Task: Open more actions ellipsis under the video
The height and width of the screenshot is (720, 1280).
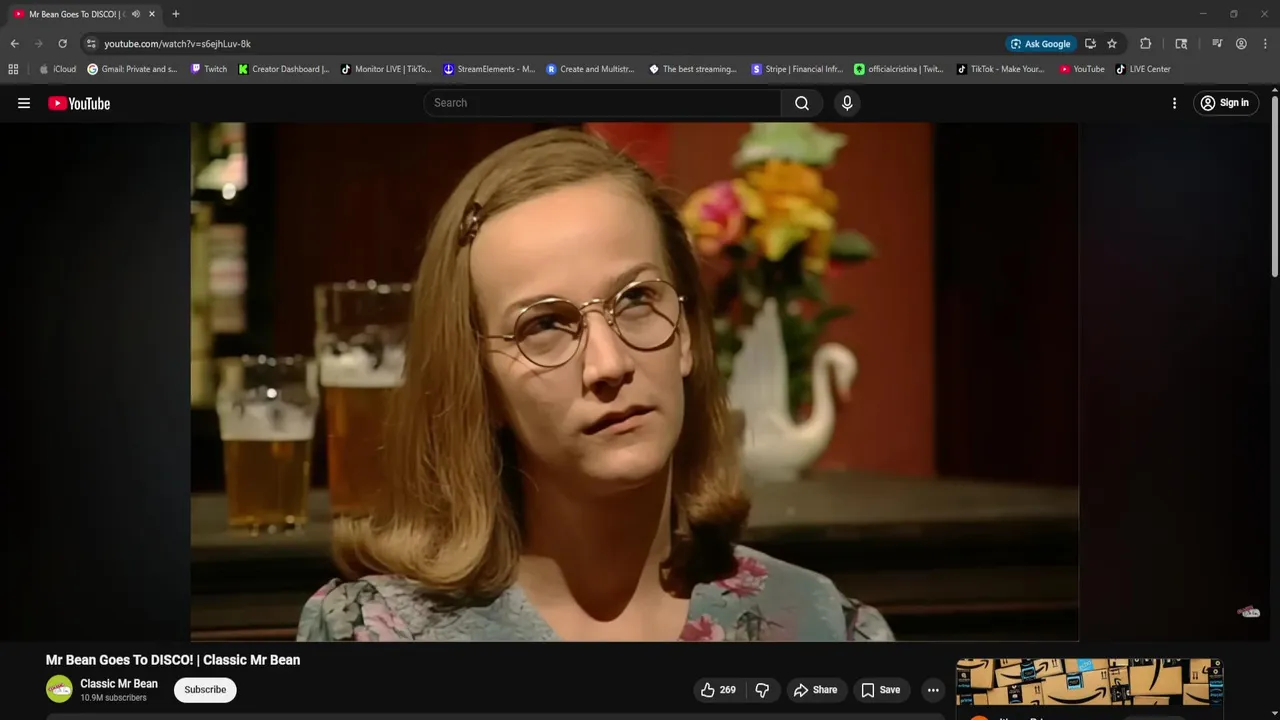Action: point(933,690)
